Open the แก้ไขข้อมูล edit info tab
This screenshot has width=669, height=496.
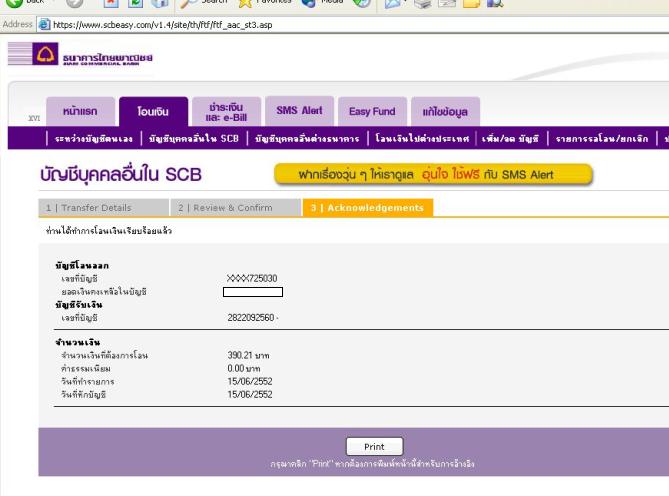445,112
